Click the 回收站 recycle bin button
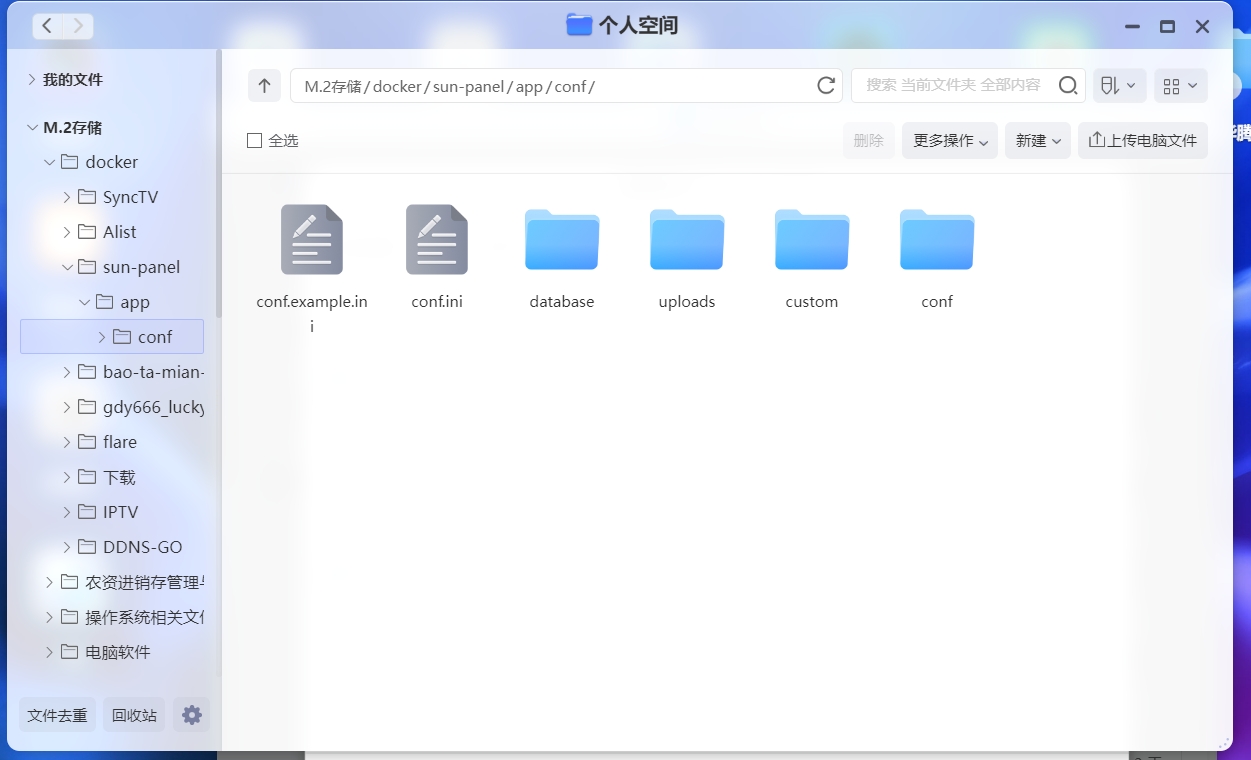 [134, 715]
